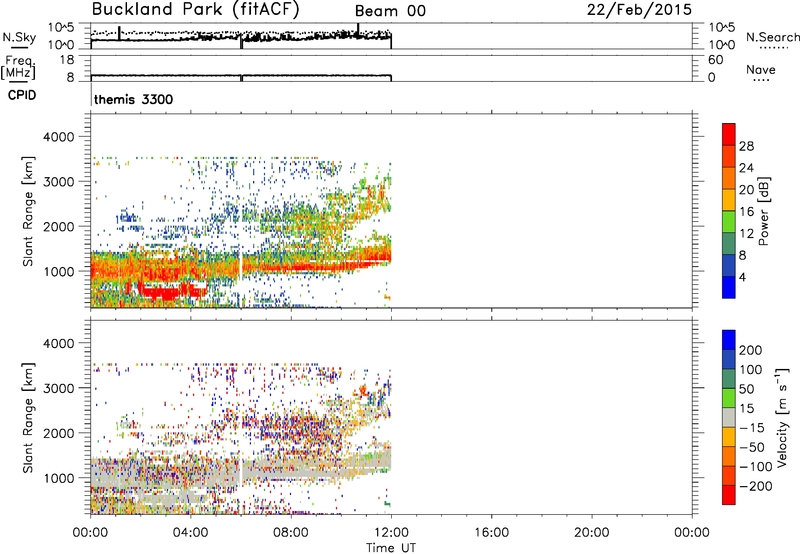Select the "N.Search" legend label
The image size is (800, 554).
click(x=772, y=37)
